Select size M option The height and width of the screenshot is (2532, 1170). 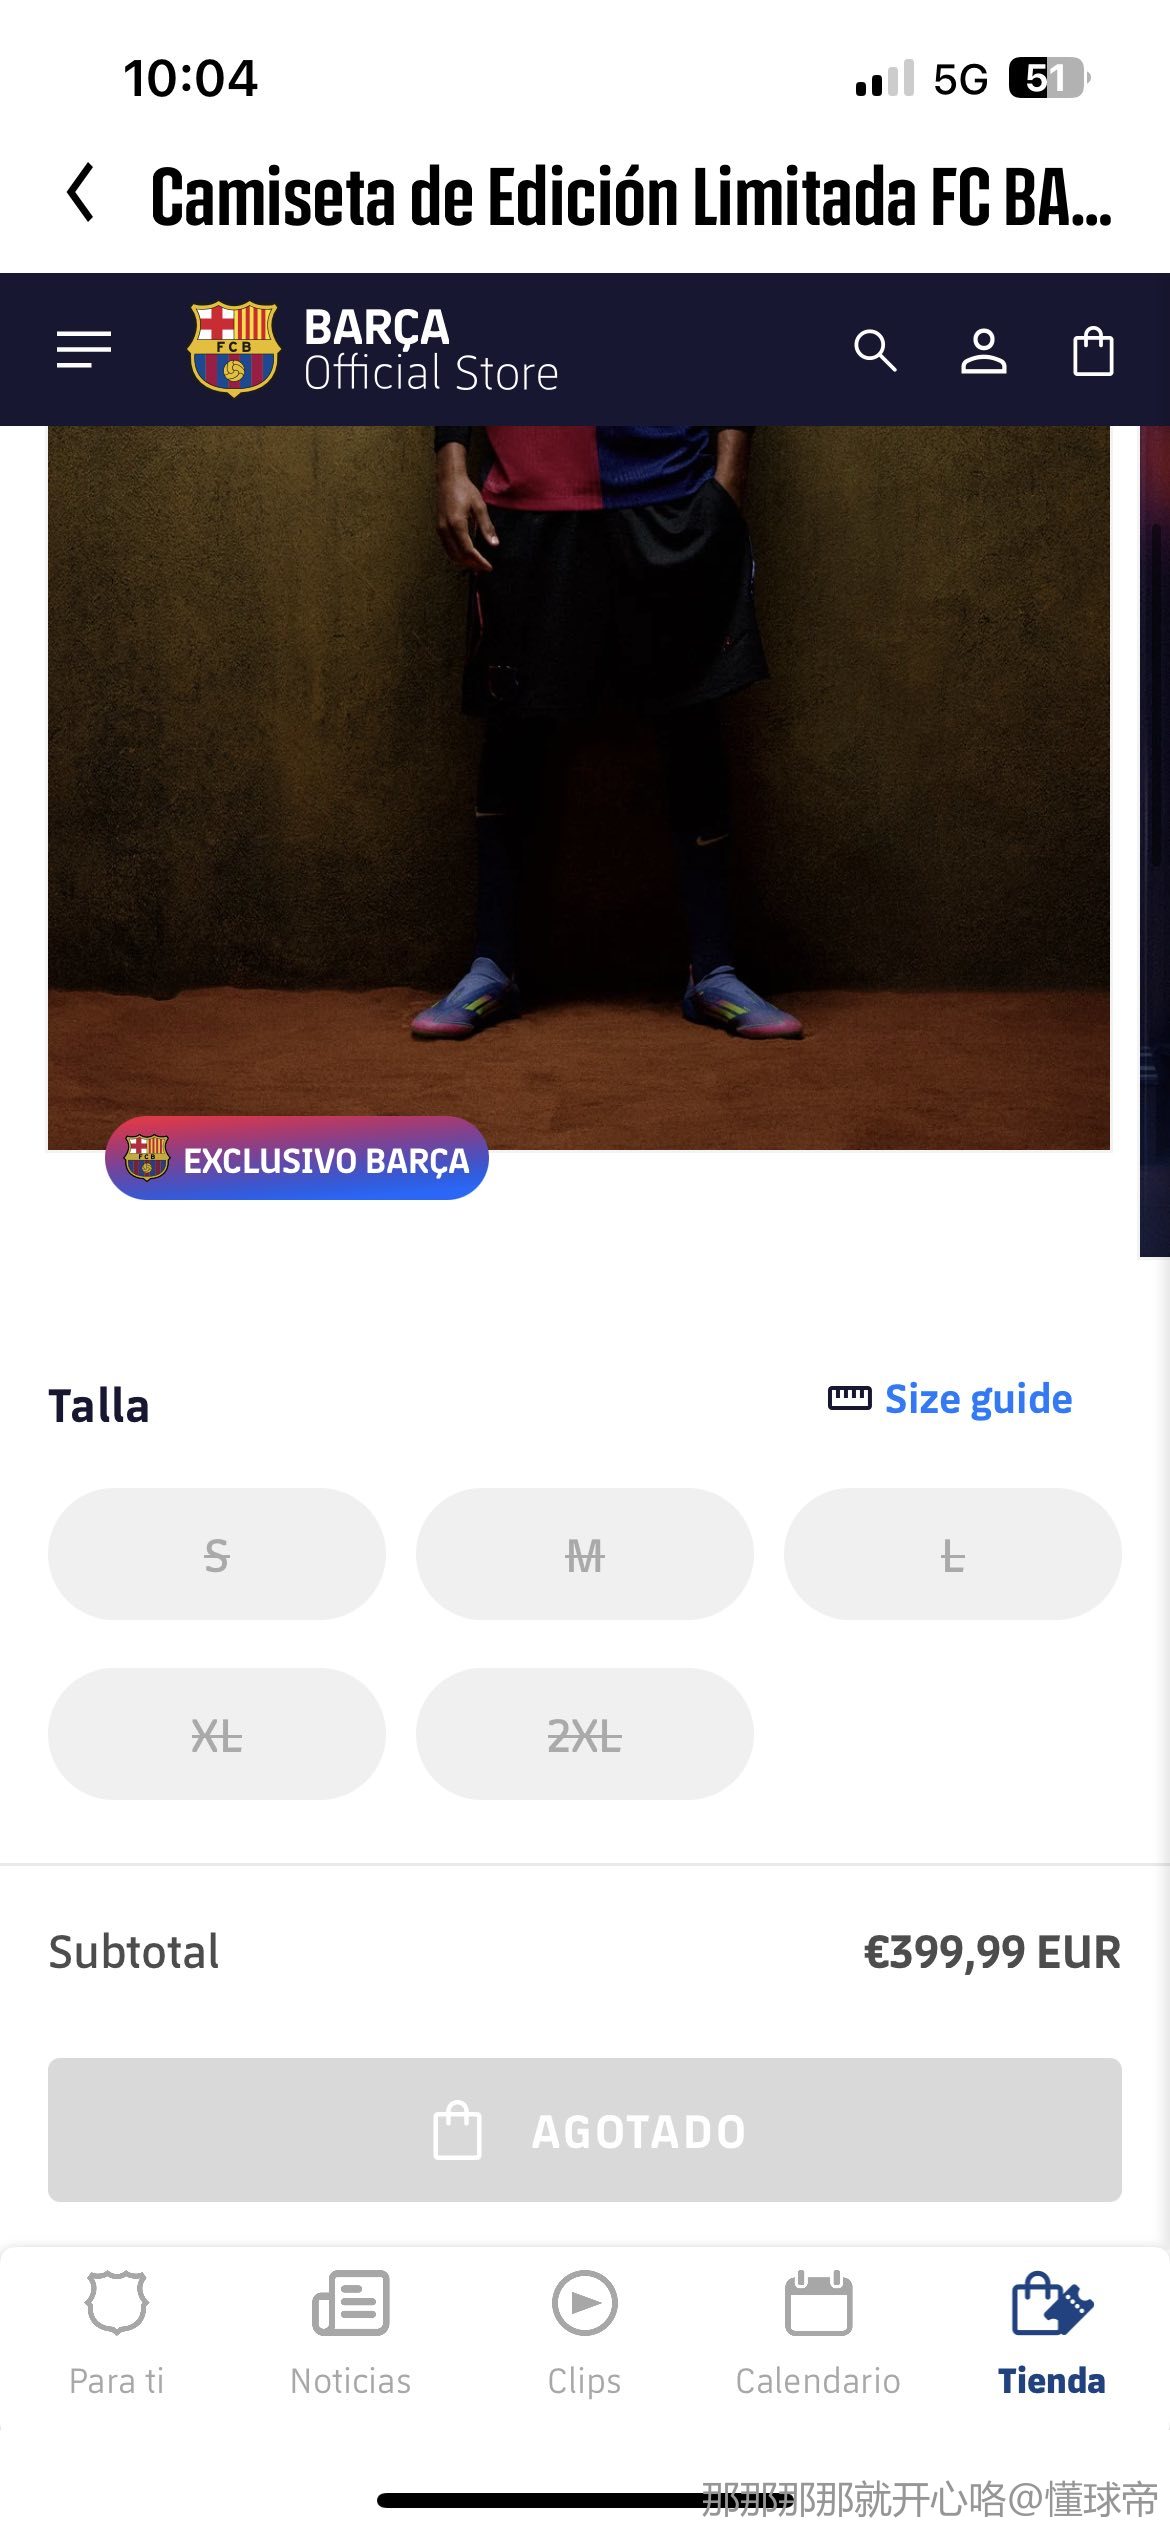click(x=585, y=1554)
